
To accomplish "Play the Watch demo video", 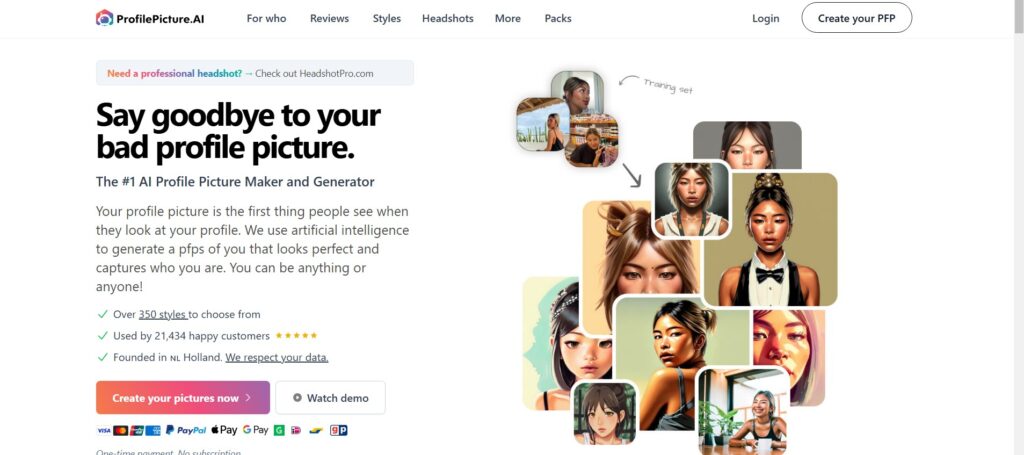I will coord(330,398).
